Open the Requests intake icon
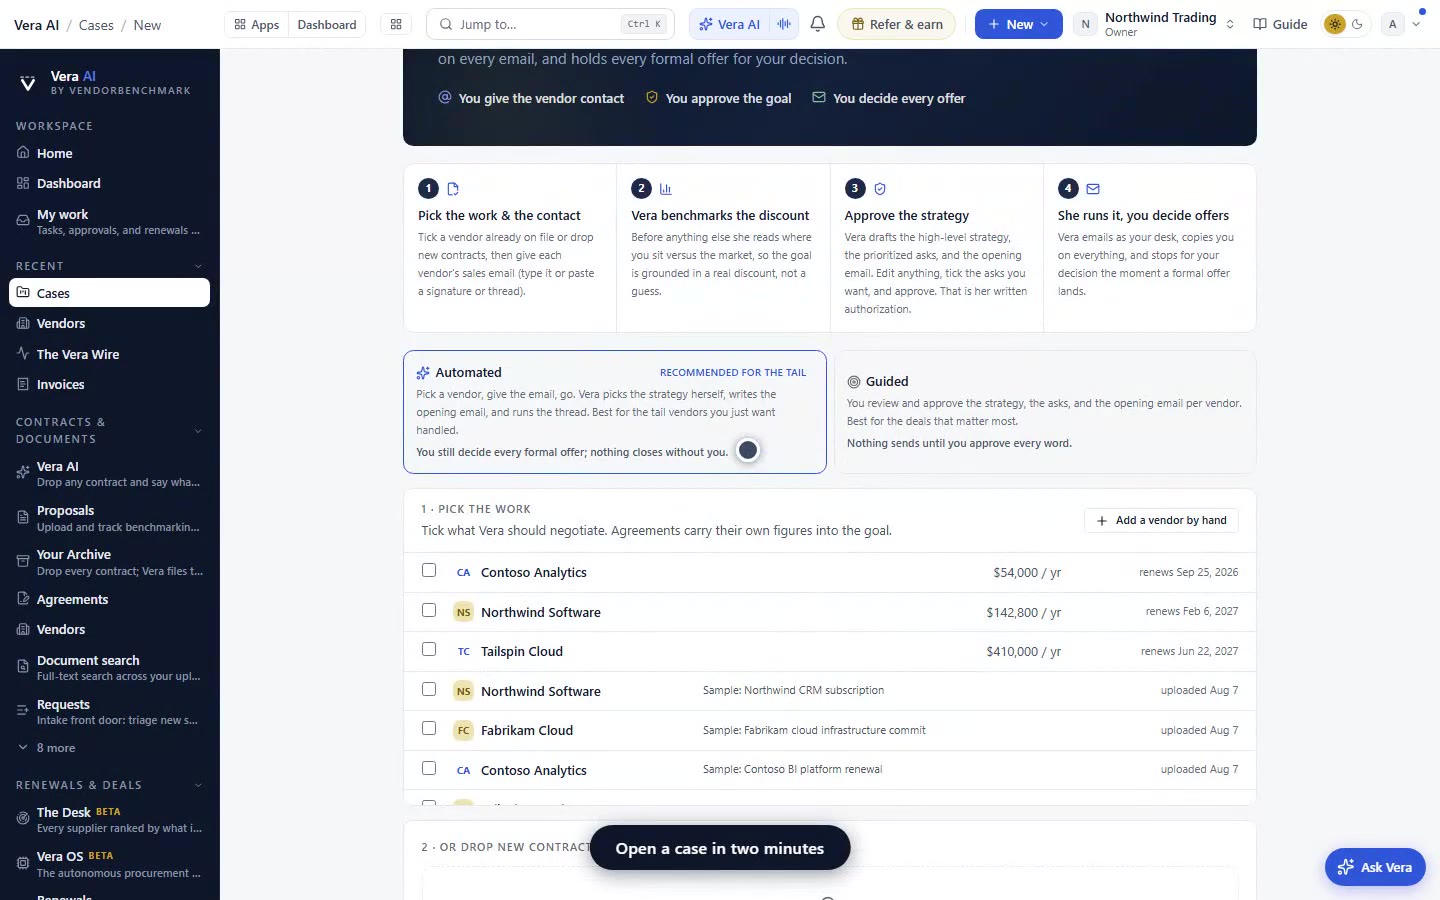 click(x=23, y=711)
